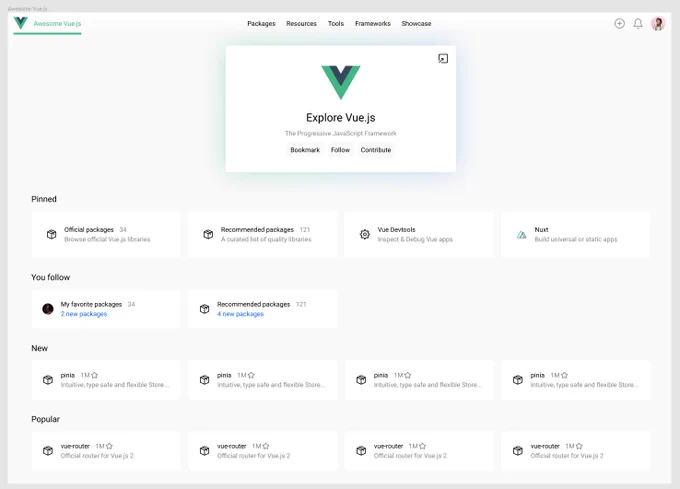The width and height of the screenshot is (680, 489).
Task: Click followed Recommended packages box icon
Action: coord(204,309)
